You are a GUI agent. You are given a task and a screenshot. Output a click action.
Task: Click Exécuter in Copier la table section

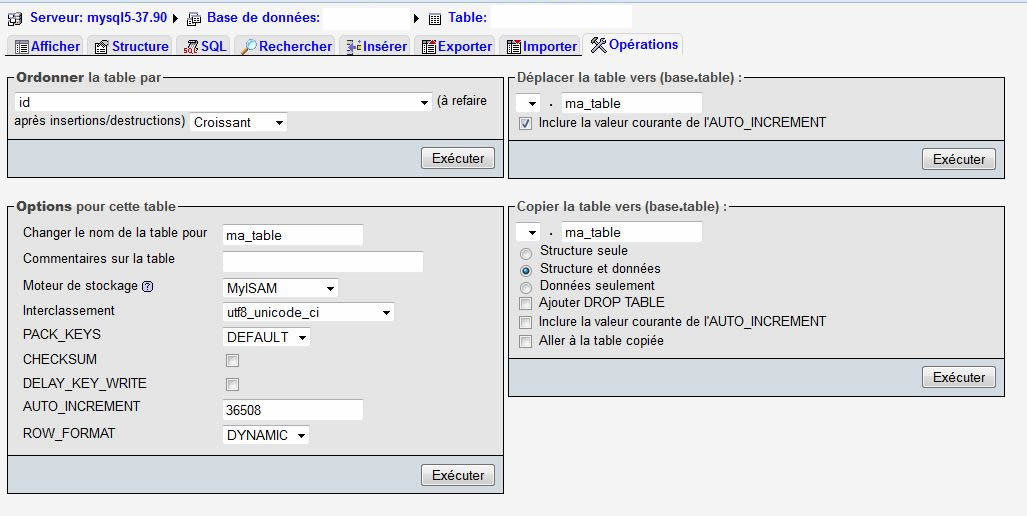point(958,377)
